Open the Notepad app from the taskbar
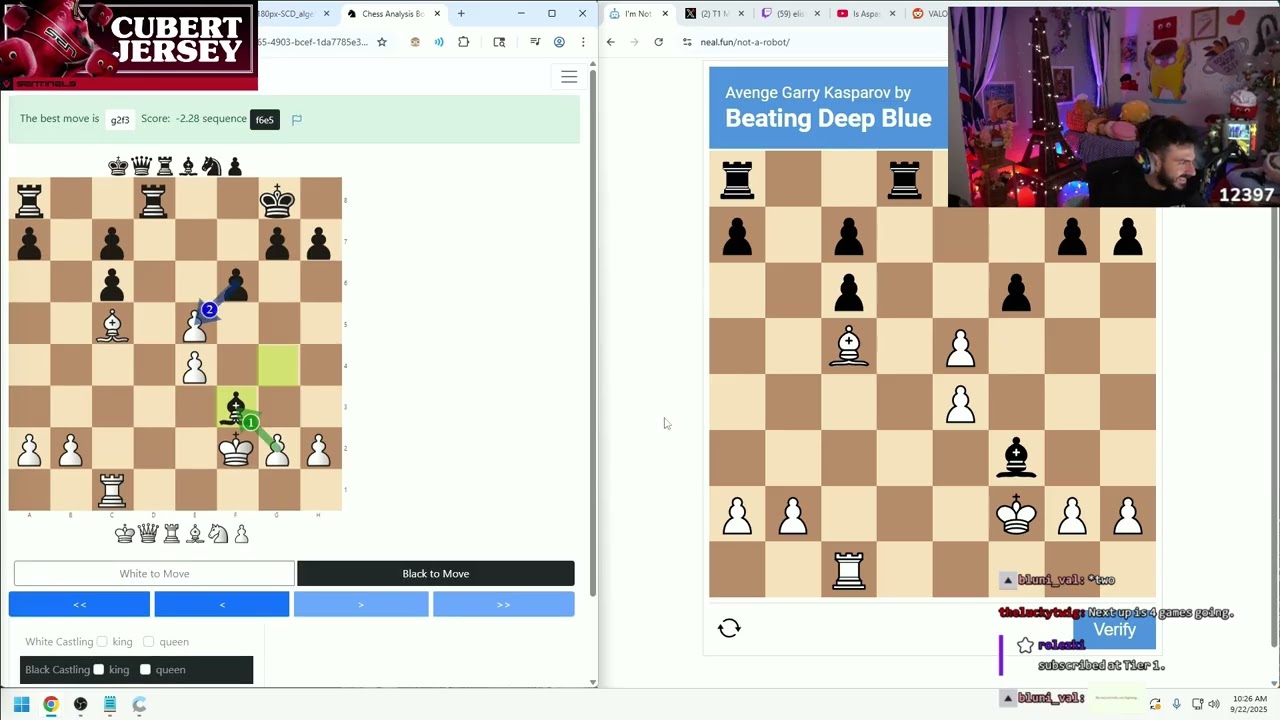 point(110,704)
